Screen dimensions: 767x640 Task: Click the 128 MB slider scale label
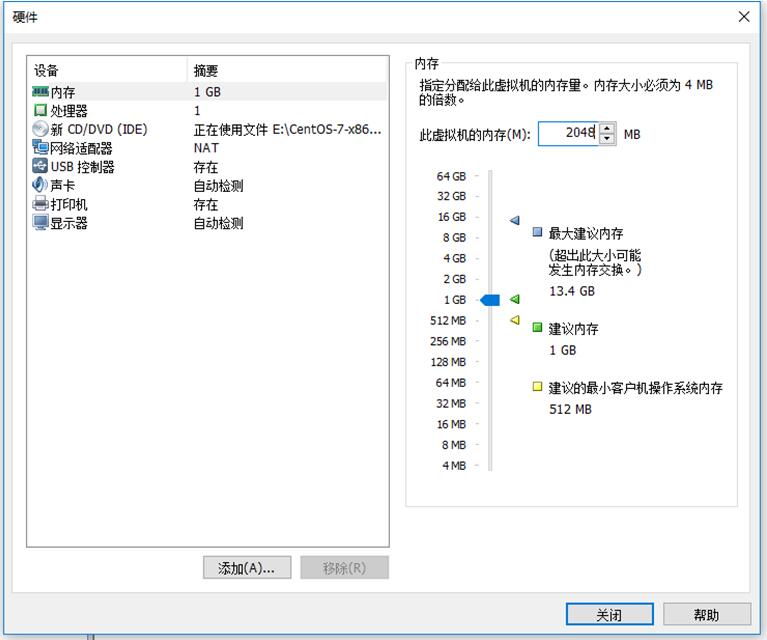(x=448, y=362)
